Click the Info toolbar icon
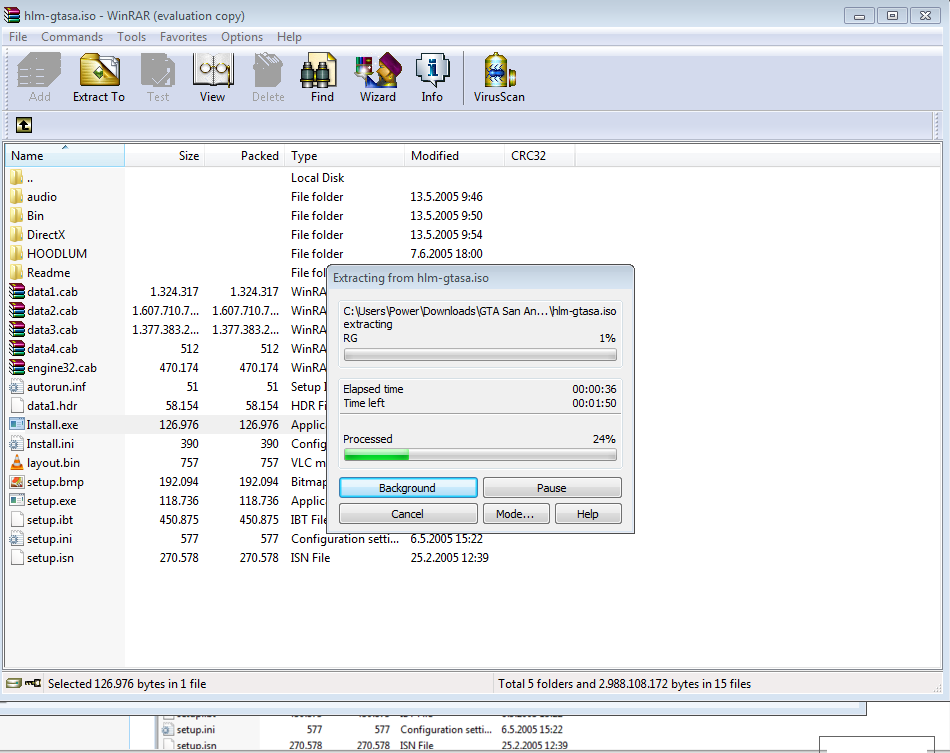 432,78
